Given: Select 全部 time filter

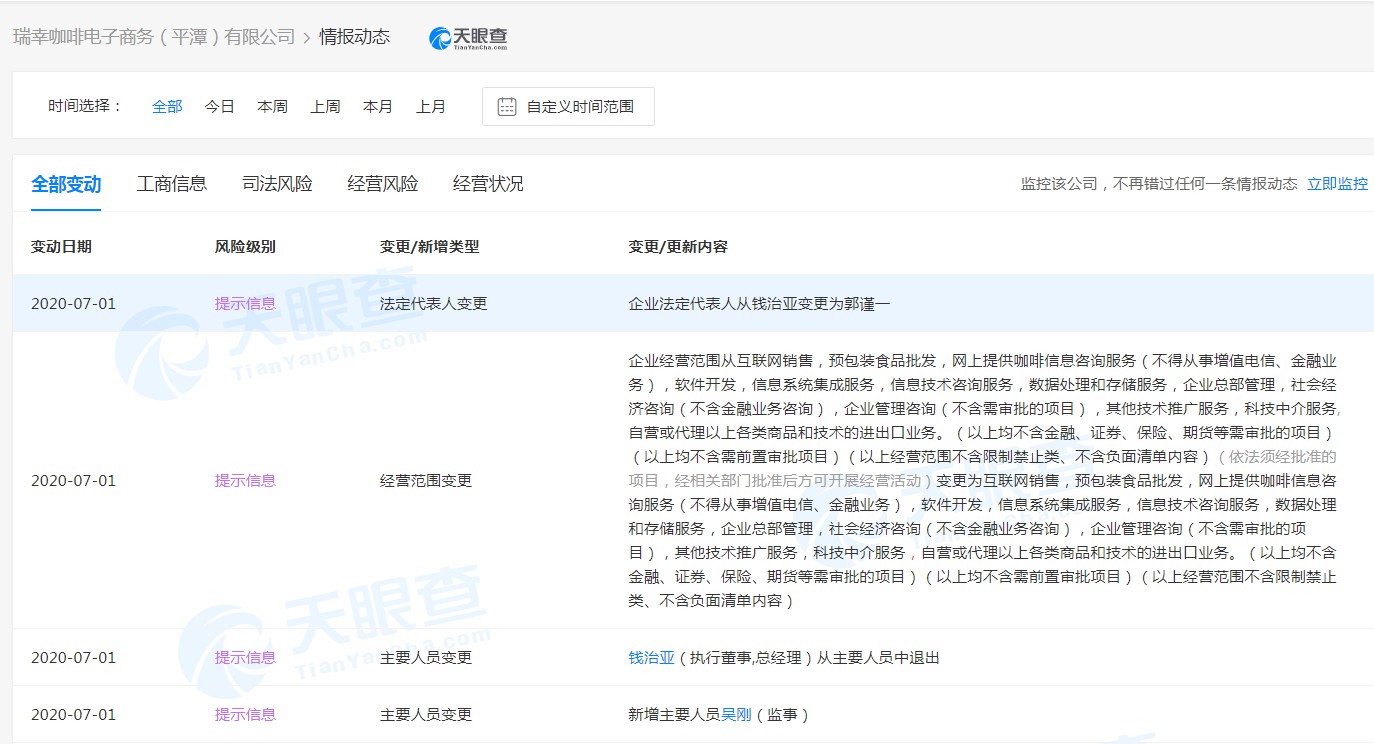Looking at the screenshot, I should click(167, 106).
